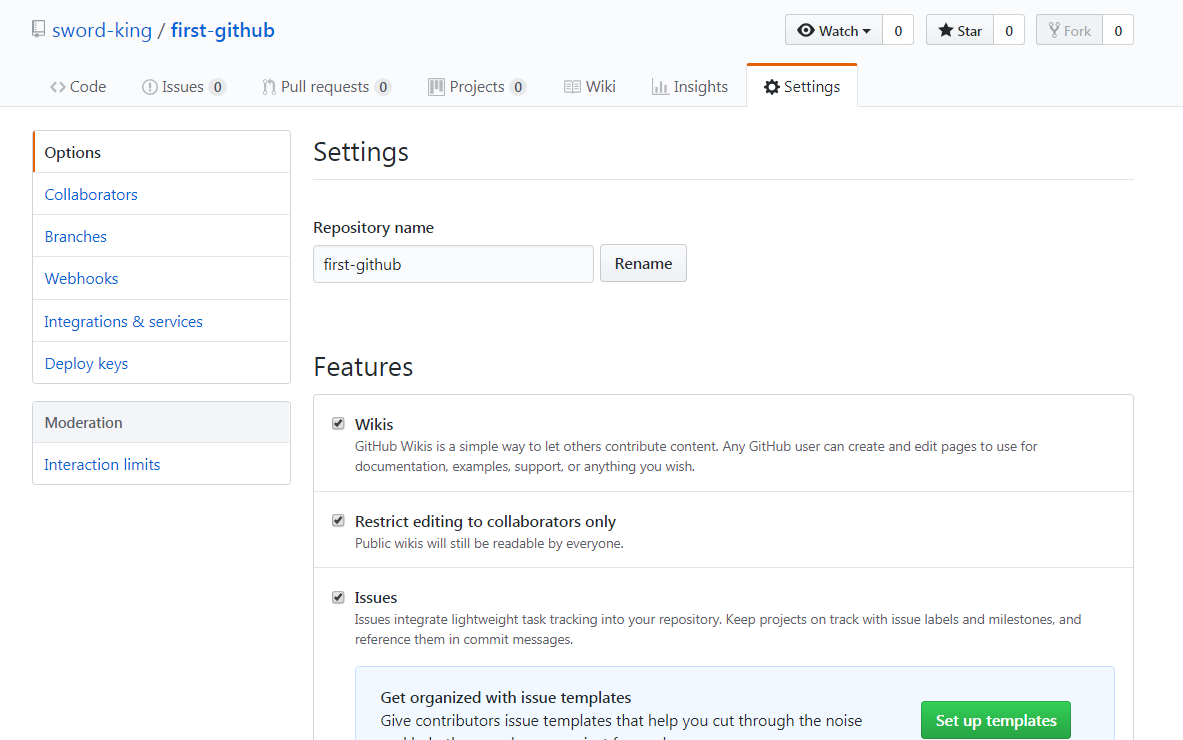Click the gear icon in Settings tab
This screenshot has height=740, width=1183.
(772, 87)
